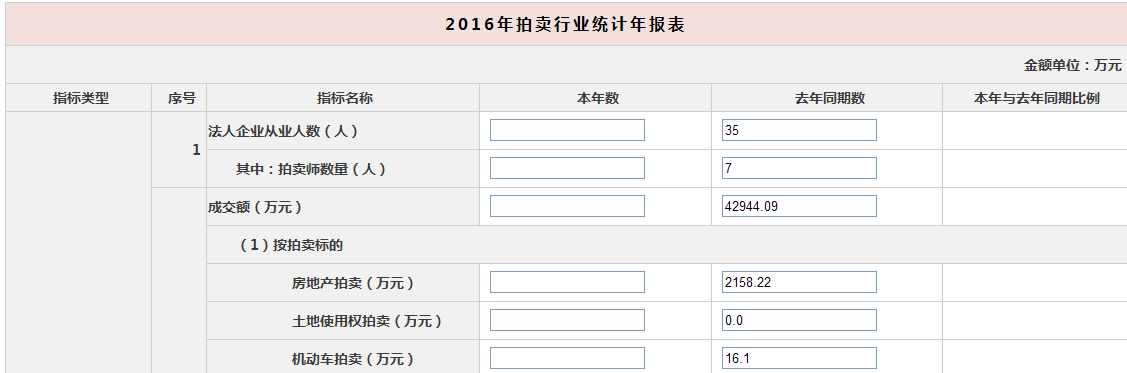1127x373 pixels.
Task: Click last-year field showing 2158.22
Action: tap(799, 282)
